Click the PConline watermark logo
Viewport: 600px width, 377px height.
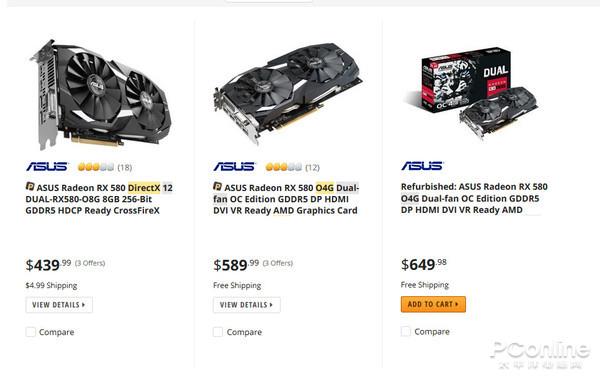click(x=540, y=354)
